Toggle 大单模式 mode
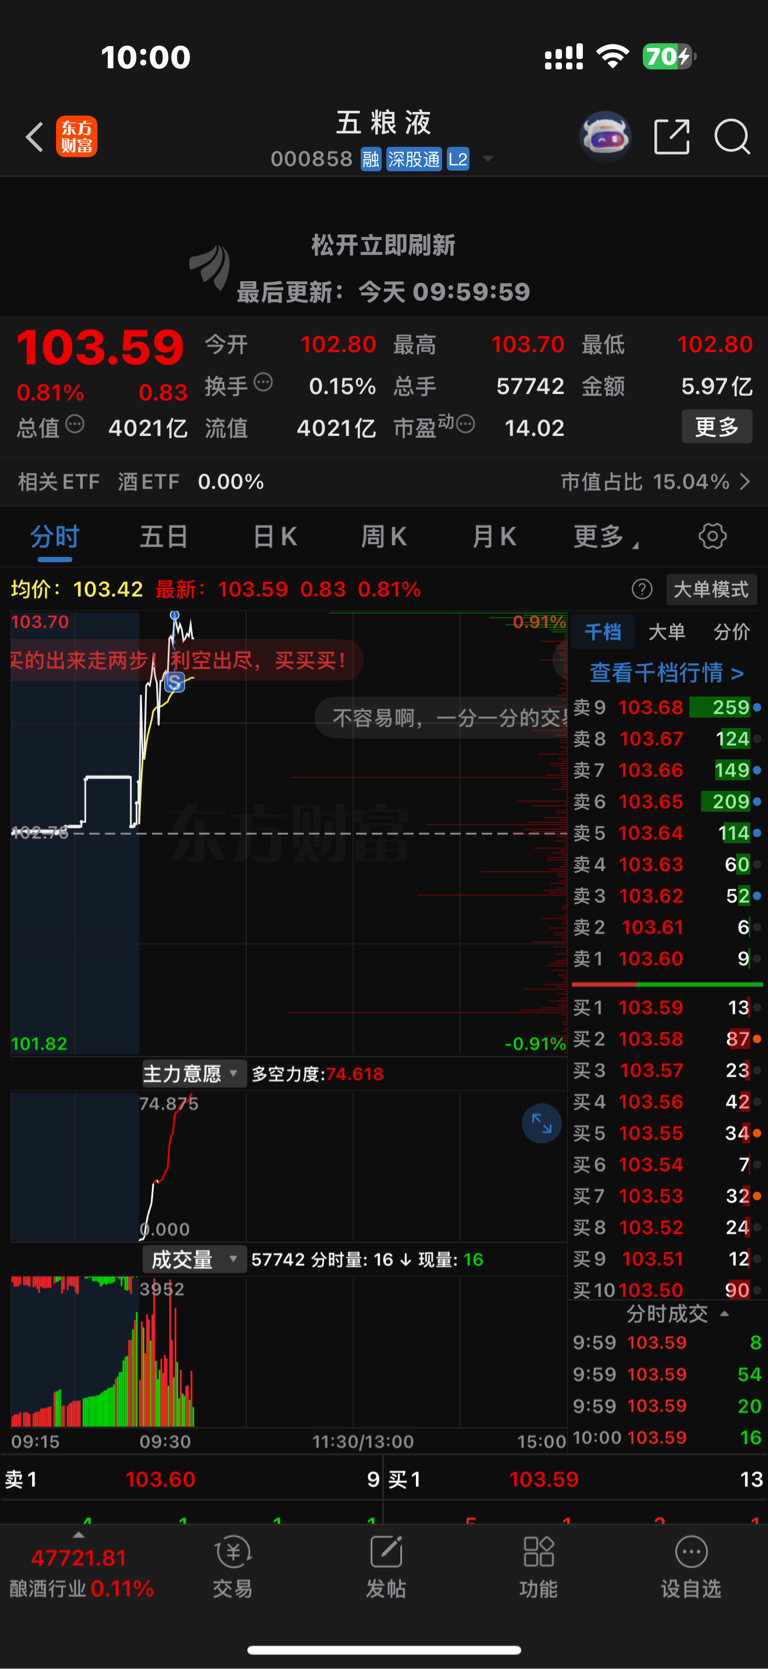Image resolution: width=768 pixels, height=1669 pixels. 711,590
